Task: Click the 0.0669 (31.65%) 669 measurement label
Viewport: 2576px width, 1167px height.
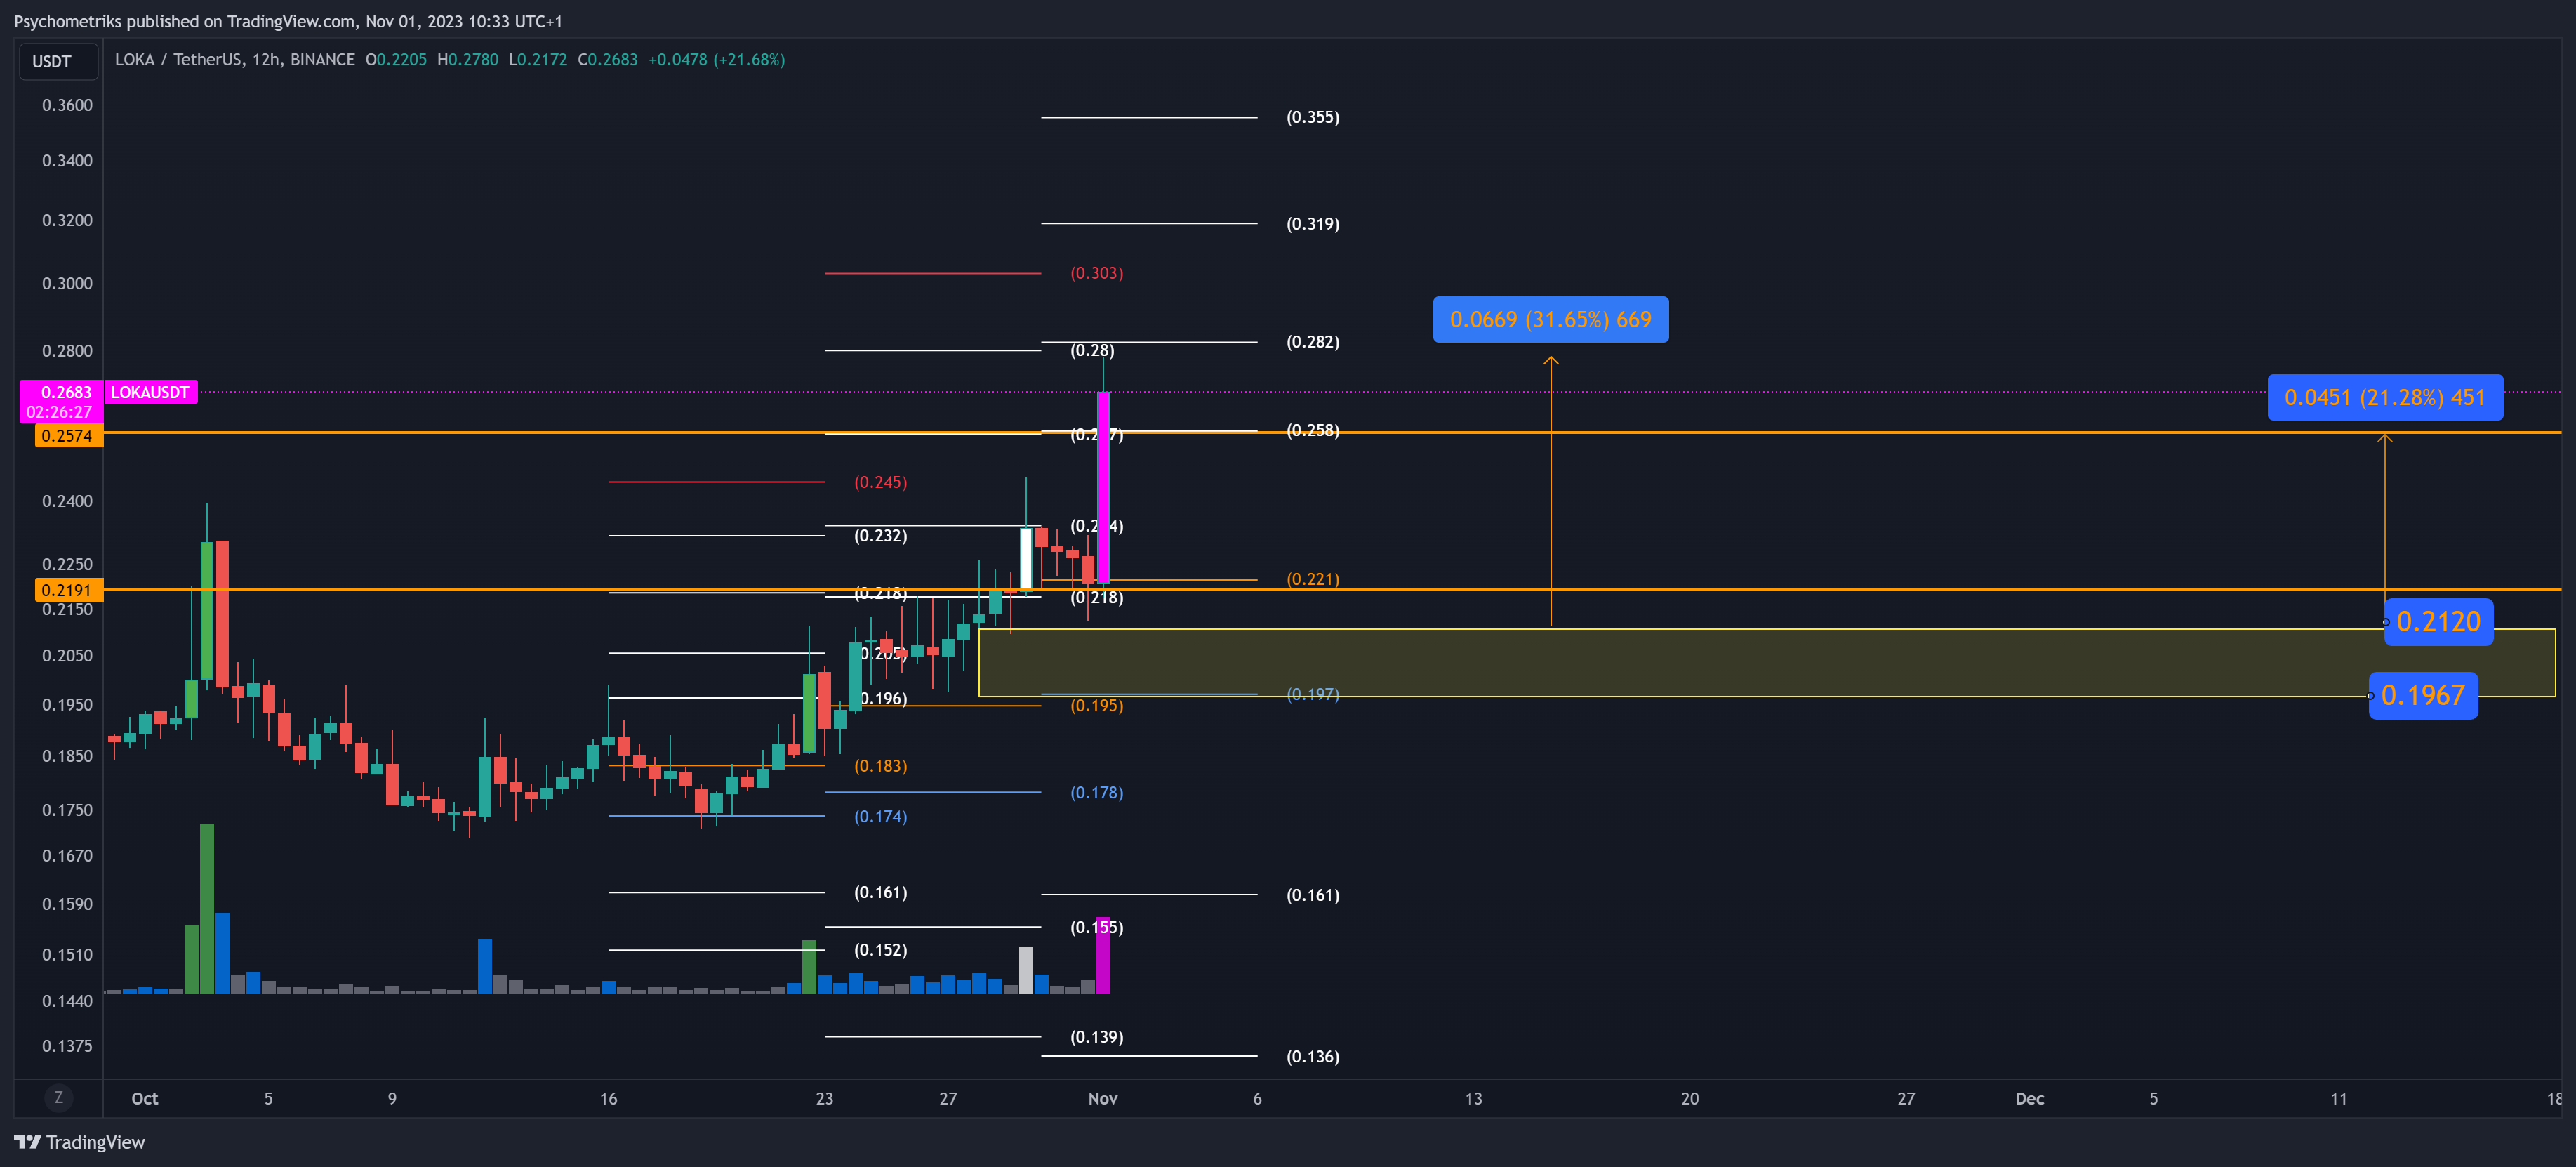Action: click(1550, 319)
